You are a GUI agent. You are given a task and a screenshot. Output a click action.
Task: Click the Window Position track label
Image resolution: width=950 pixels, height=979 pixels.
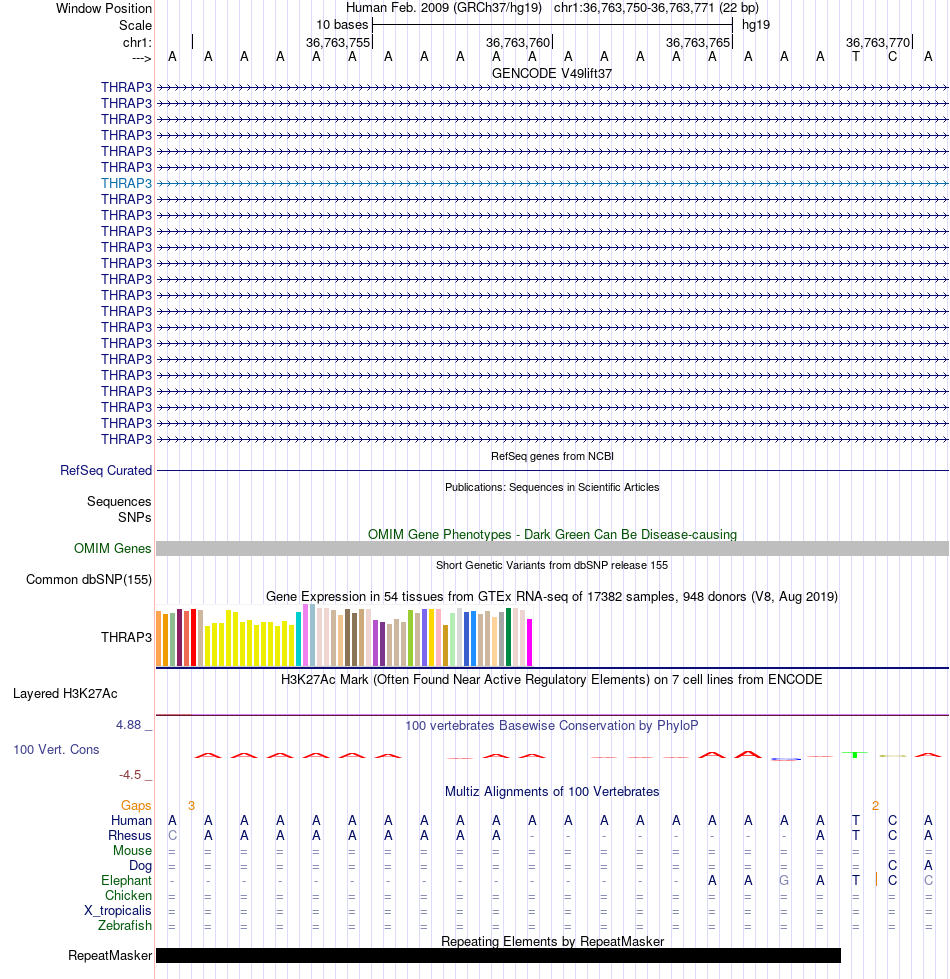[x=104, y=8]
